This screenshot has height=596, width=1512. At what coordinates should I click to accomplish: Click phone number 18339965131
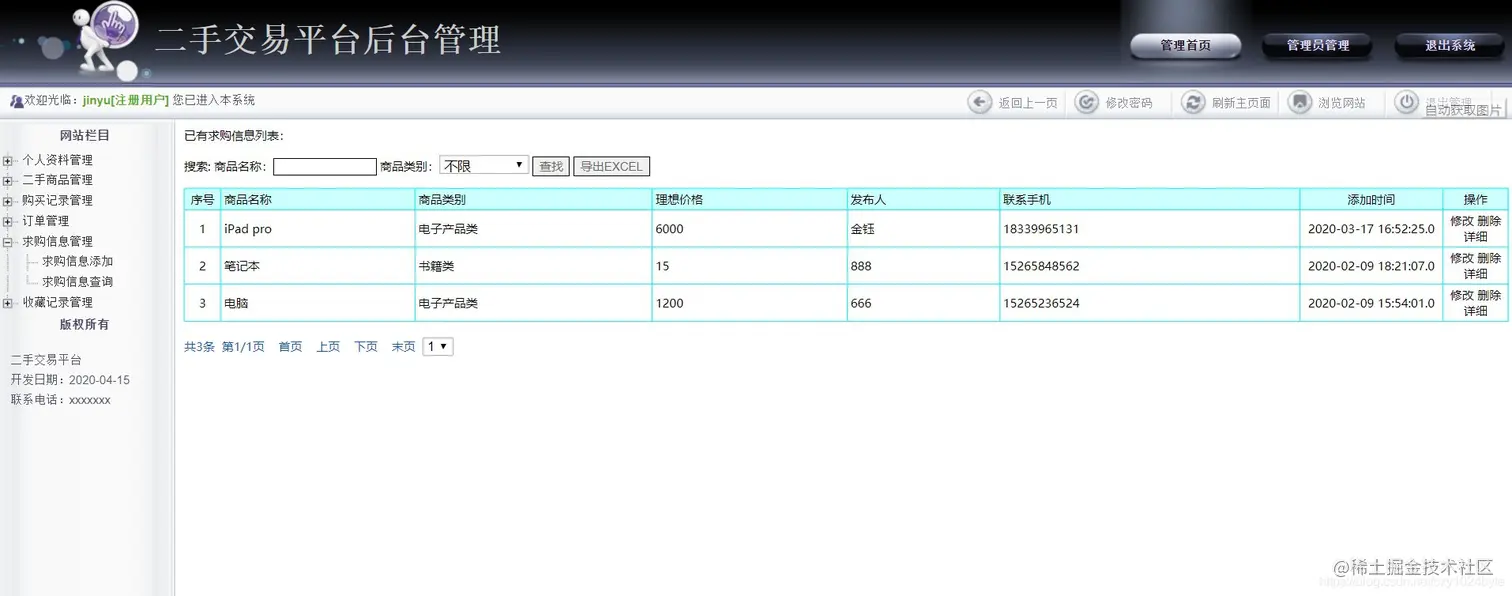(x=1041, y=229)
